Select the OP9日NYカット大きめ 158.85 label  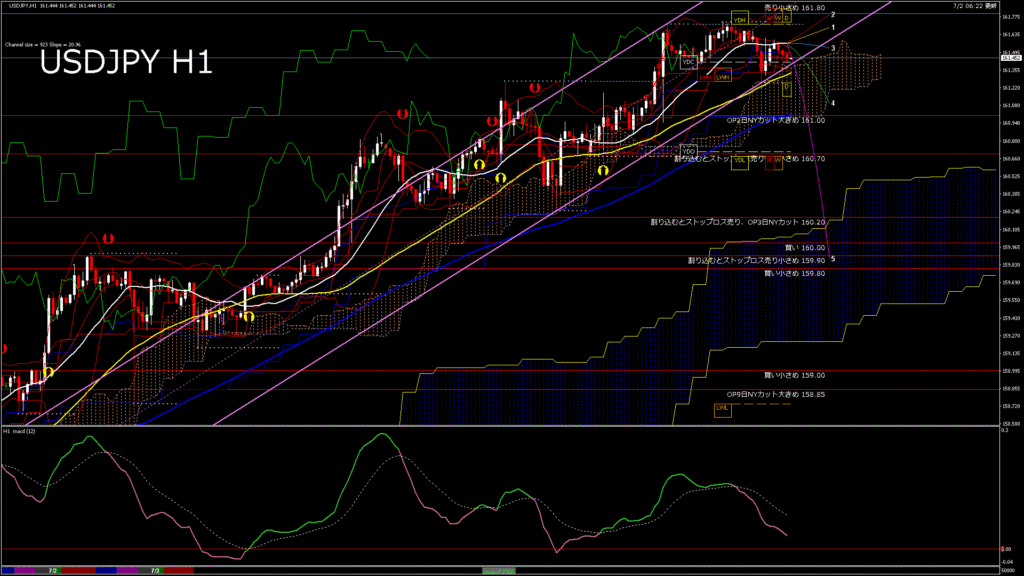tap(775, 394)
